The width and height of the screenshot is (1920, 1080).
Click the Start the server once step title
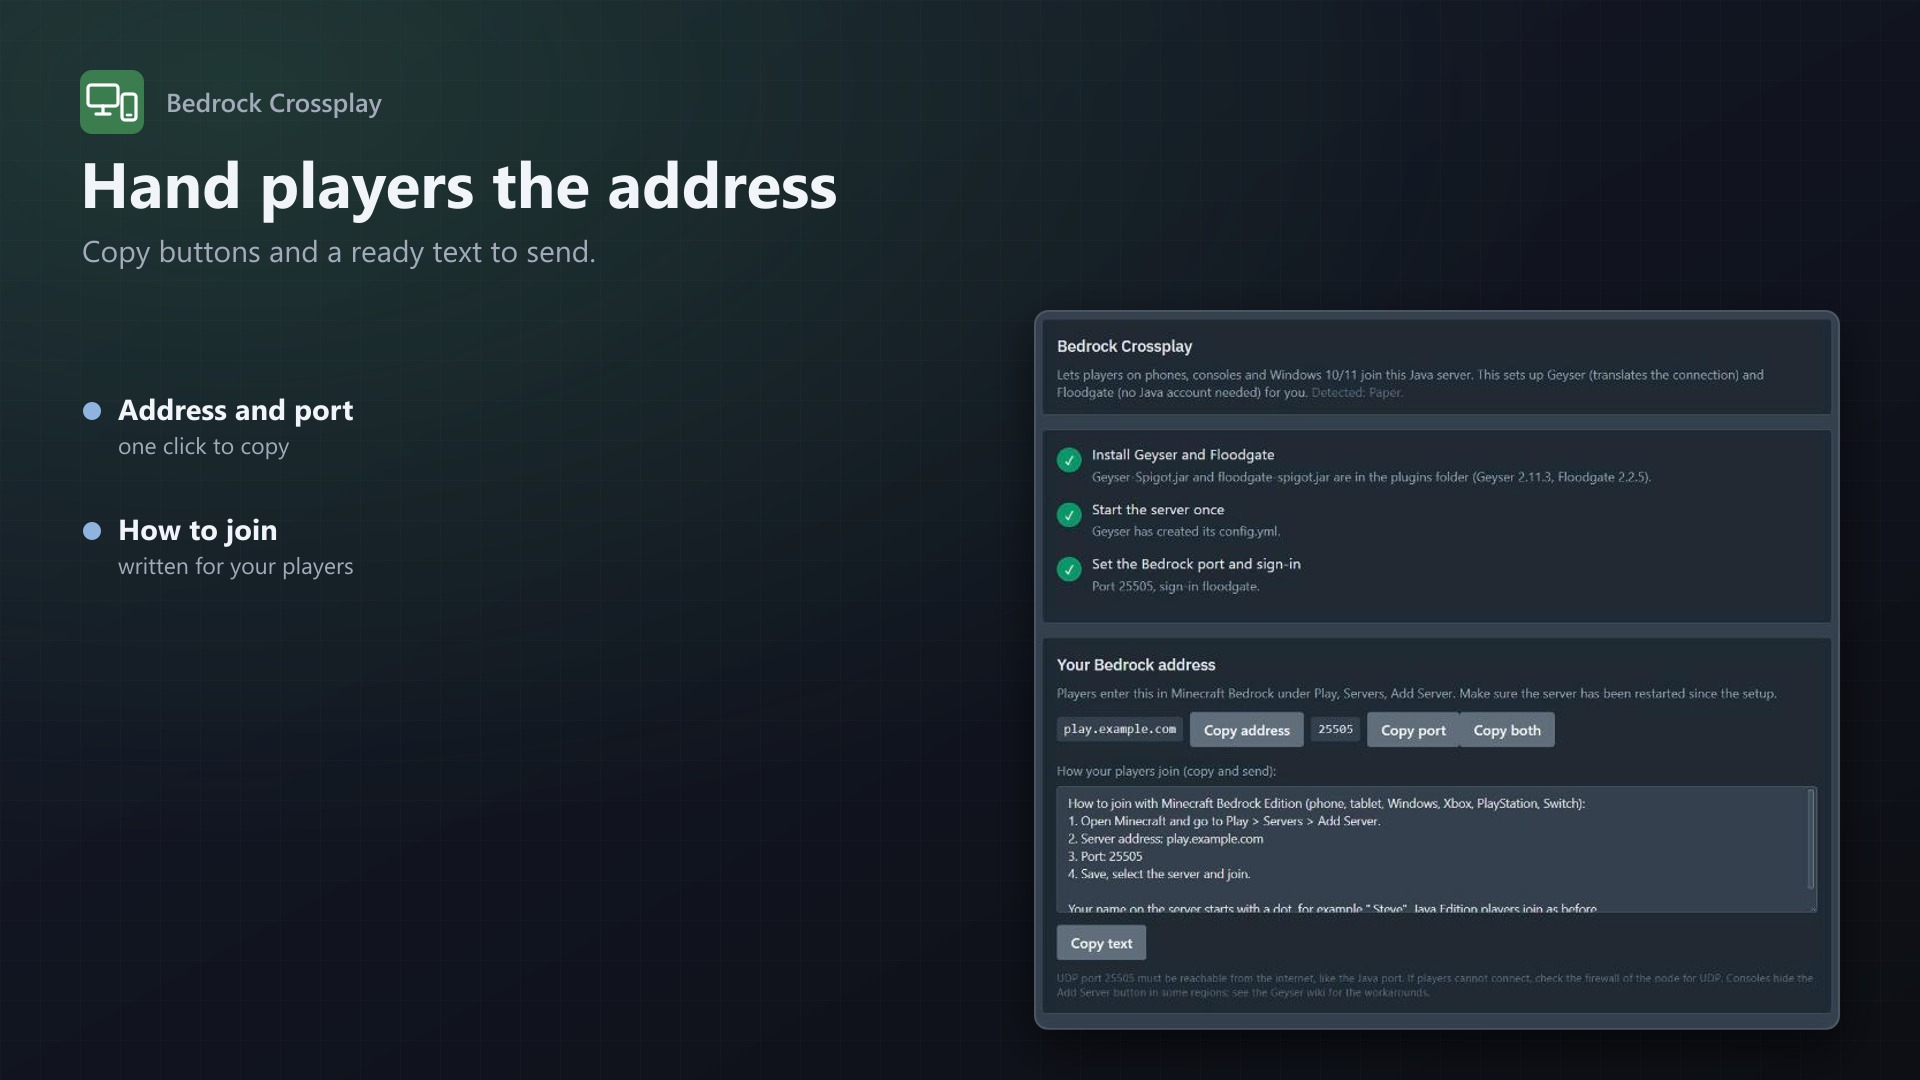[x=1158, y=510]
